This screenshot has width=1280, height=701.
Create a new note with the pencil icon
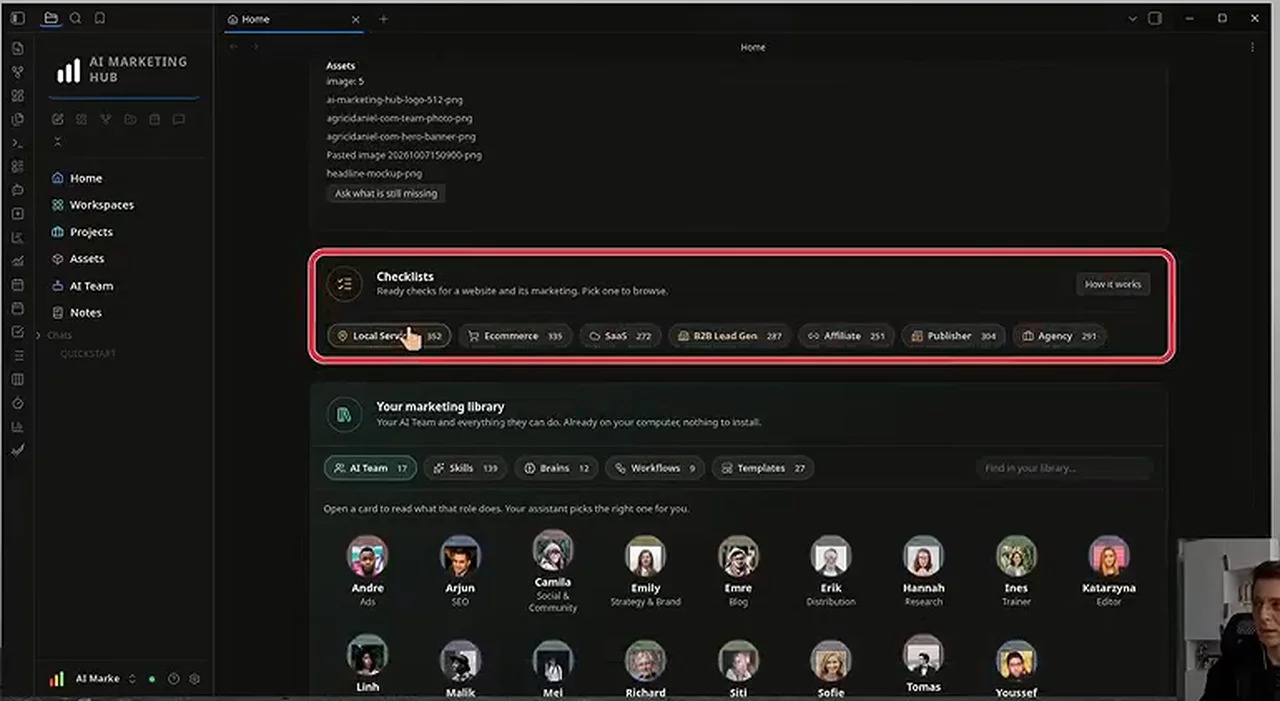(58, 120)
